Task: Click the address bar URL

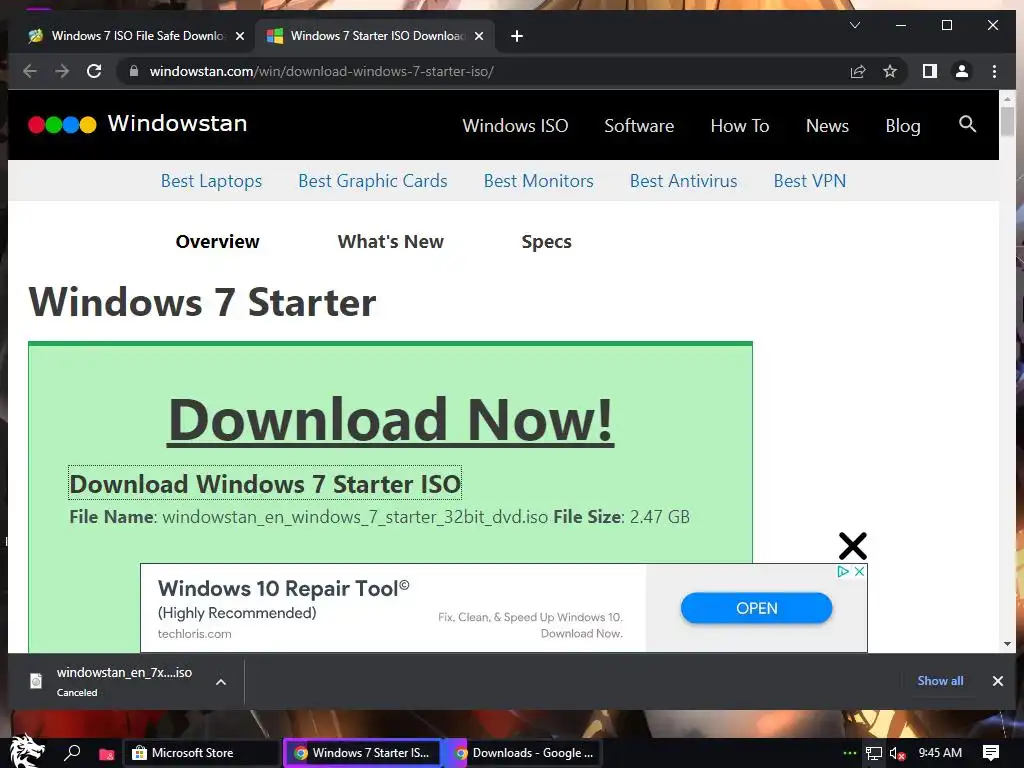Action: tap(321, 71)
